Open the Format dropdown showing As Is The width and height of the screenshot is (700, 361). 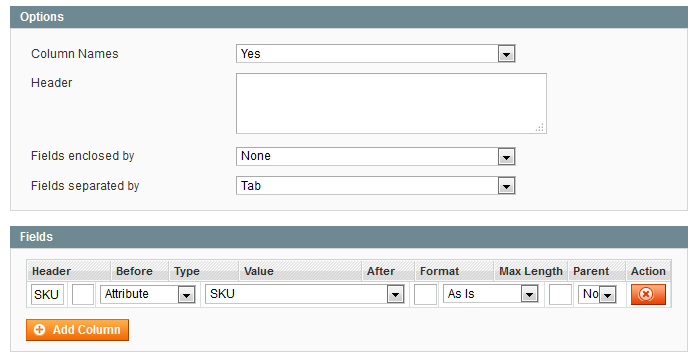pos(491,295)
